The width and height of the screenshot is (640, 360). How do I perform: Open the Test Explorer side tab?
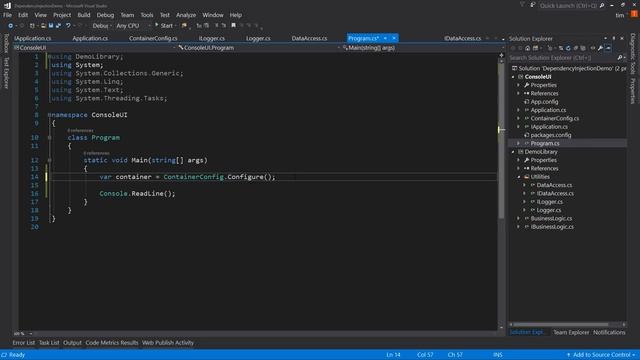coord(6,73)
